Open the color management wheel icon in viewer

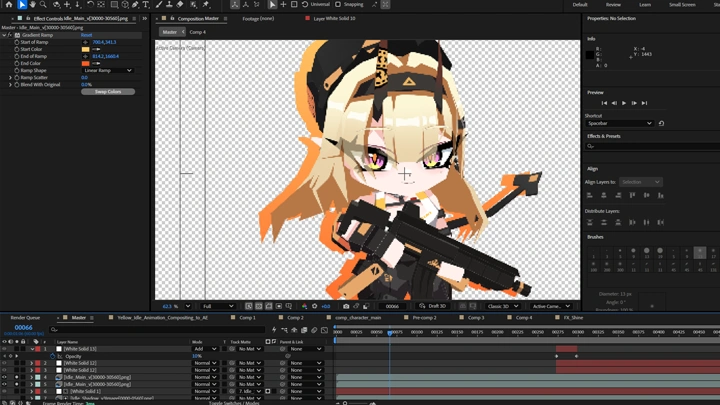[x=304, y=306]
